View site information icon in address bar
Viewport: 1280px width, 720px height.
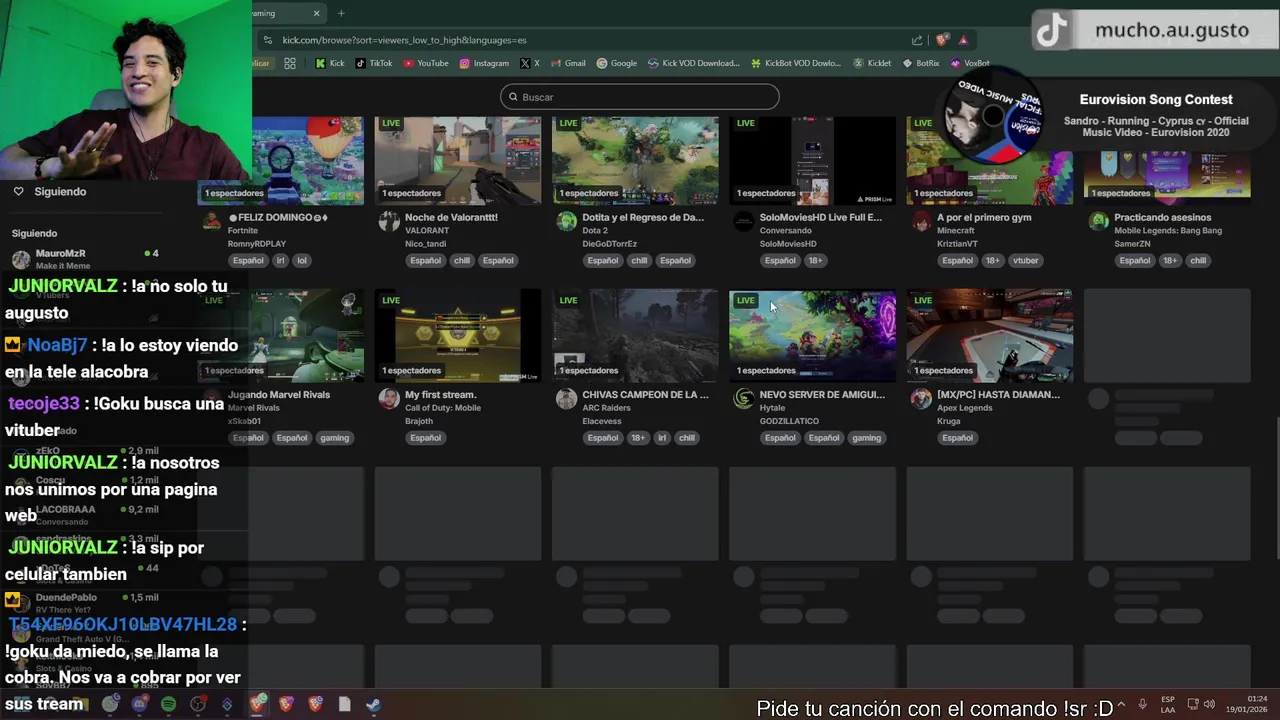click(267, 40)
